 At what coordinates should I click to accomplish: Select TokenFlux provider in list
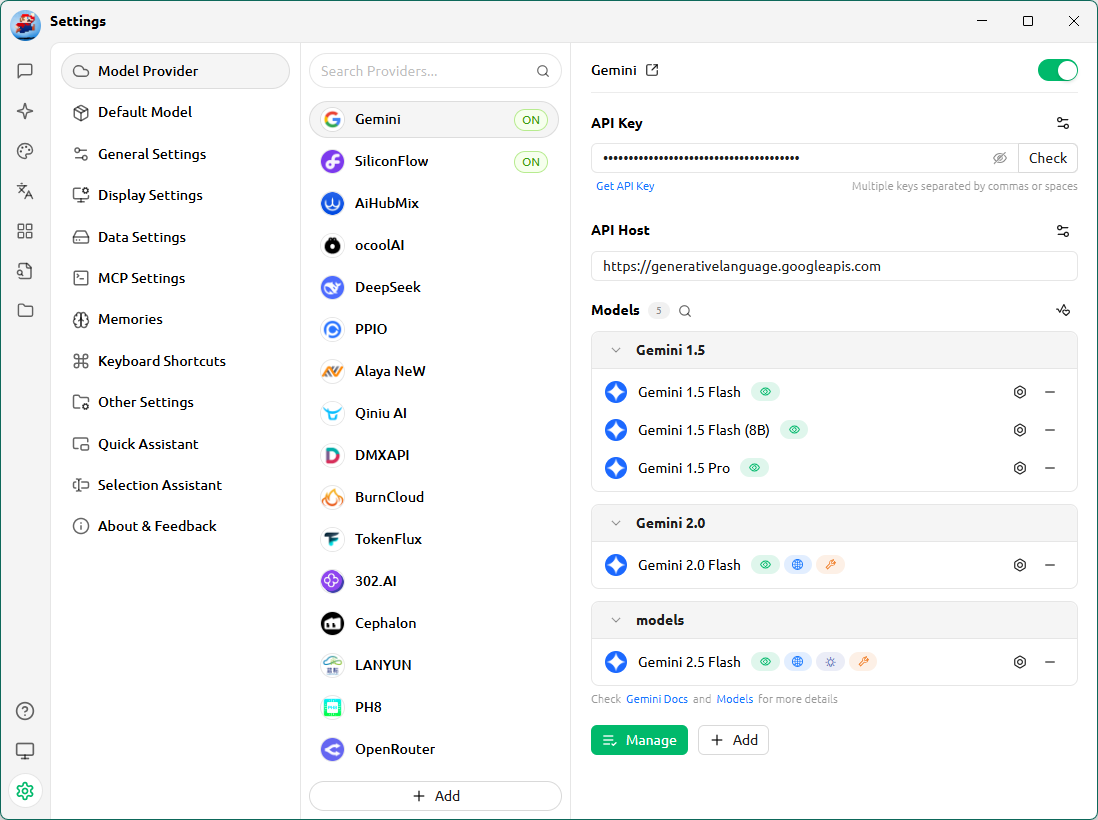(x=434, y=539)
